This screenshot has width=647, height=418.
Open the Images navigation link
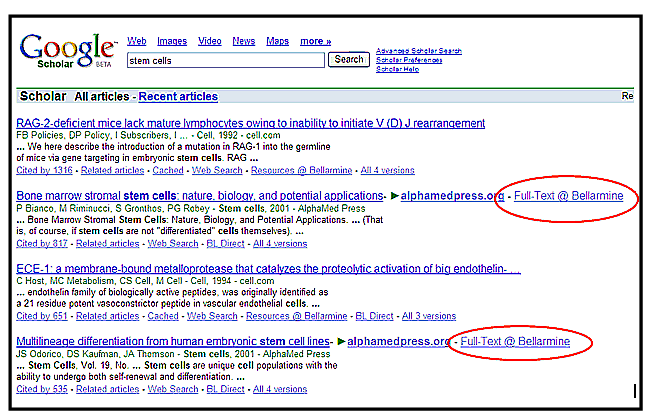[172, 41]
